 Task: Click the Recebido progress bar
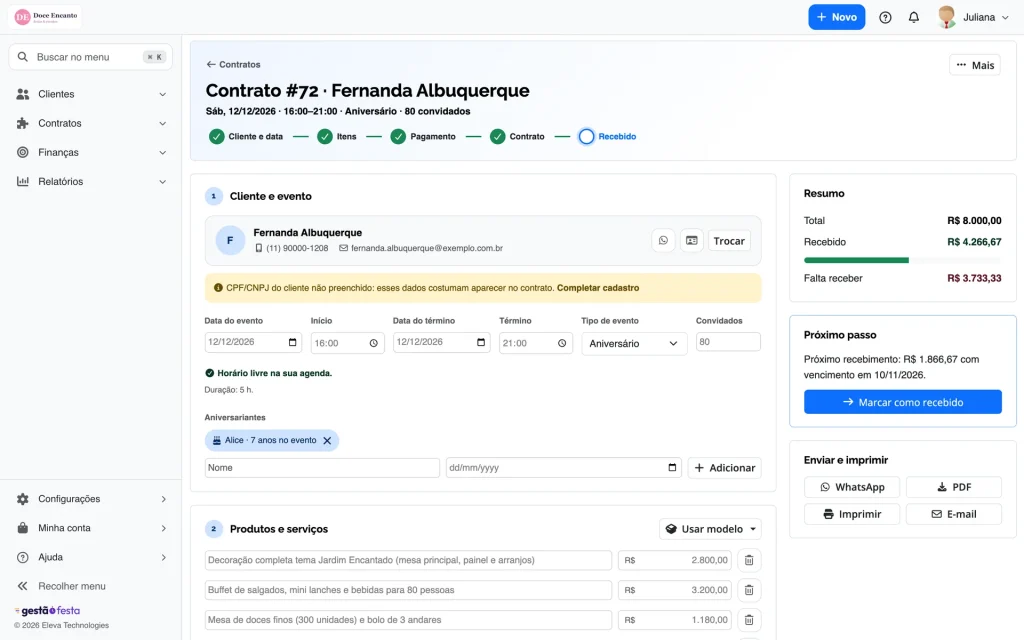click(903, 261)
